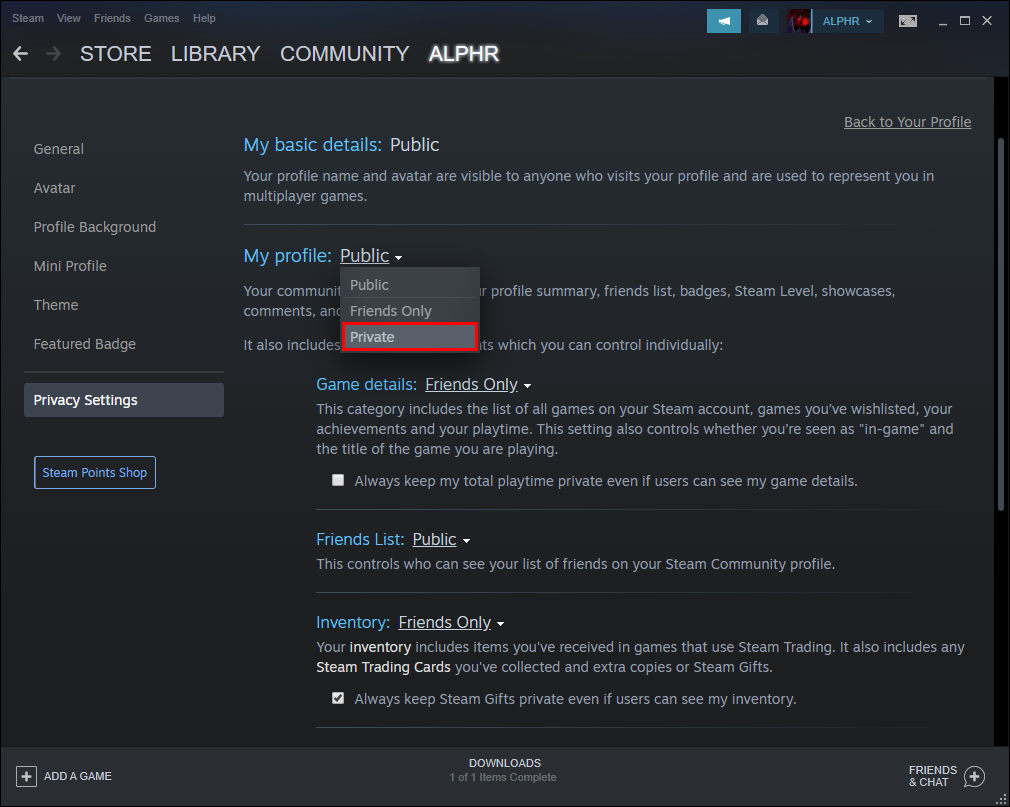Open the My profile Public dropdown

(371, 256)
